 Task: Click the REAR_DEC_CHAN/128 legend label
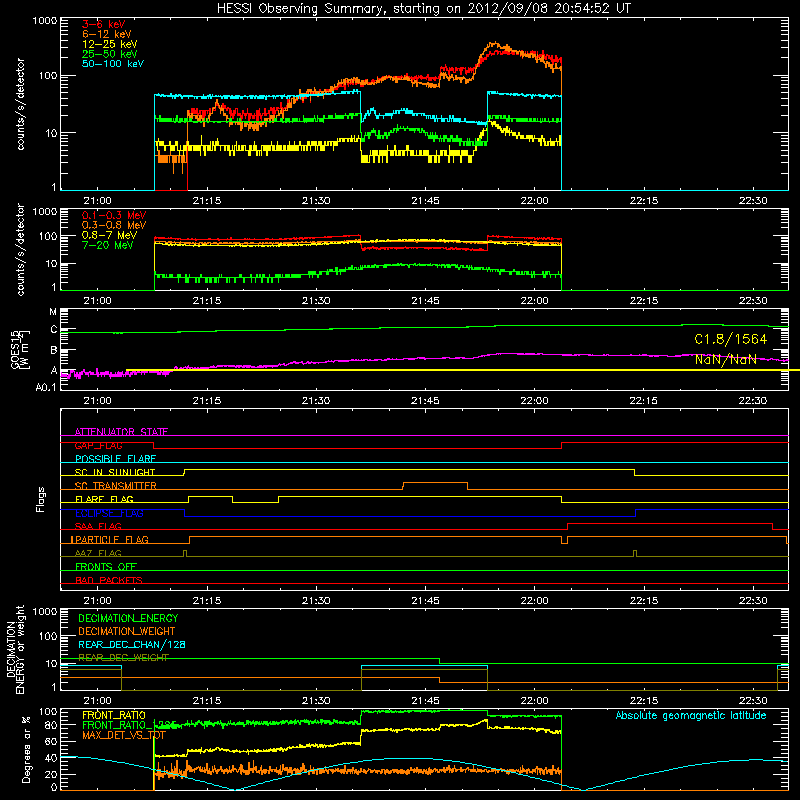pos(132,644)
